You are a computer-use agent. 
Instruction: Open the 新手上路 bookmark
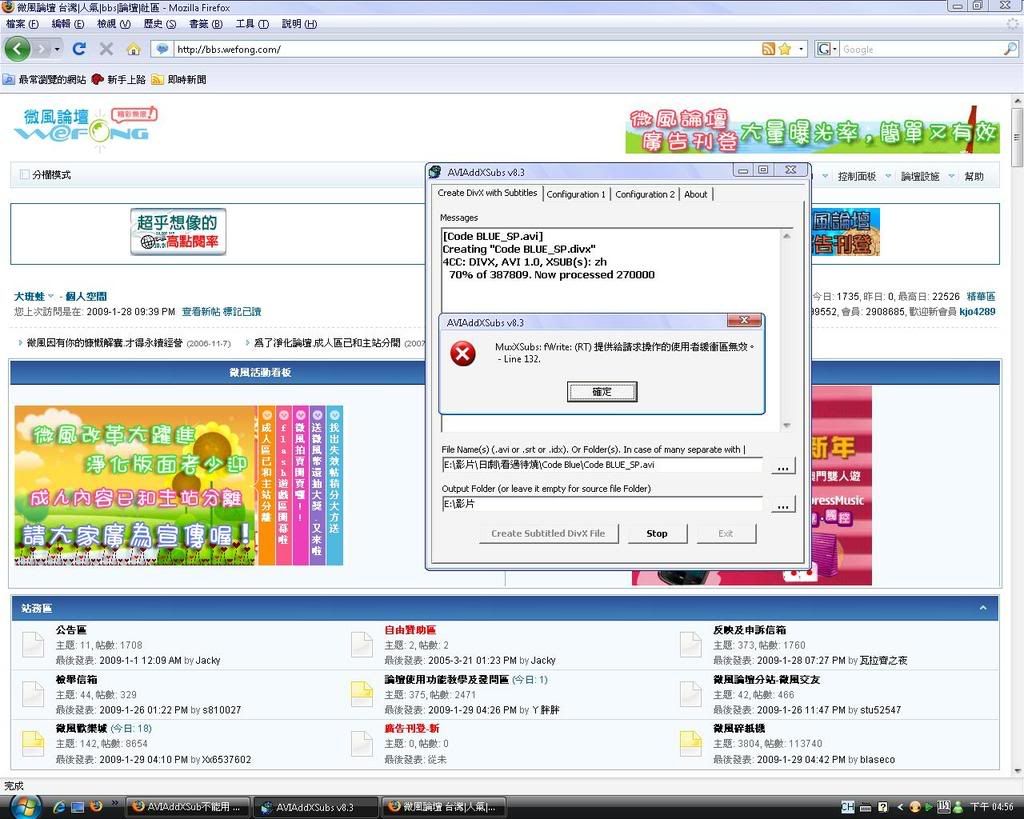point(118,79)
